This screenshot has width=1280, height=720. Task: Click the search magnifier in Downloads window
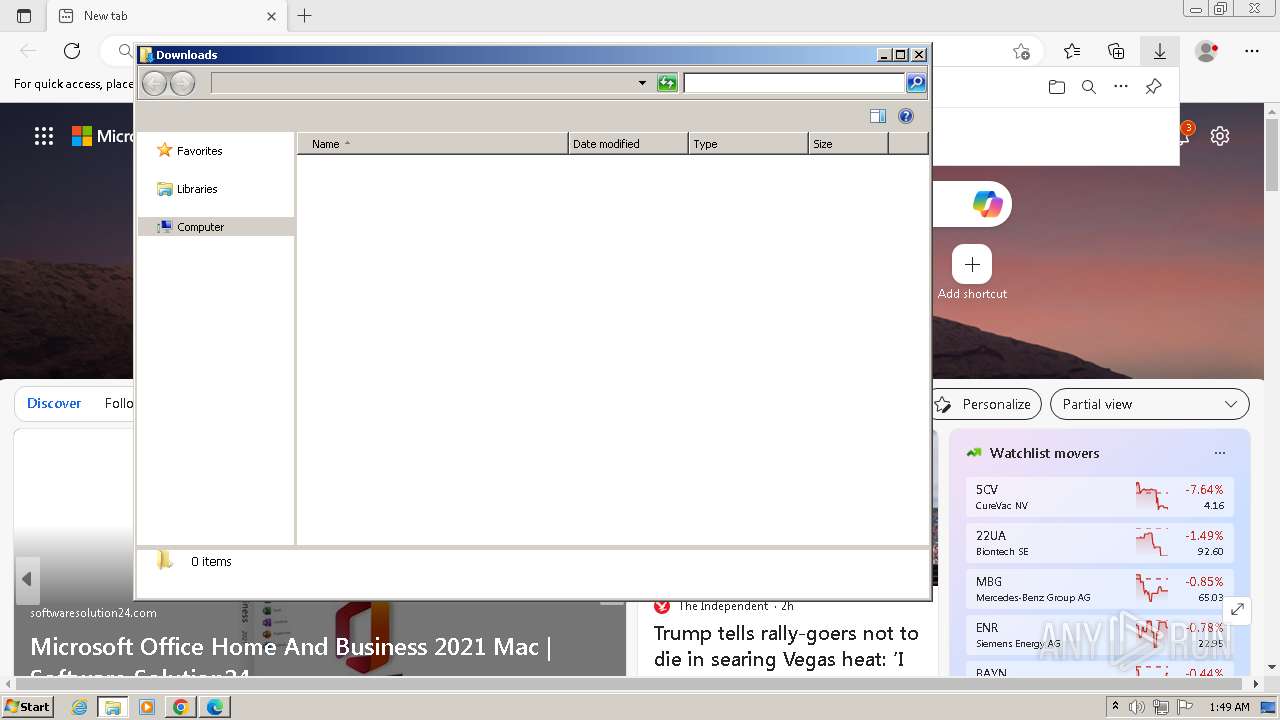[916, 83]
